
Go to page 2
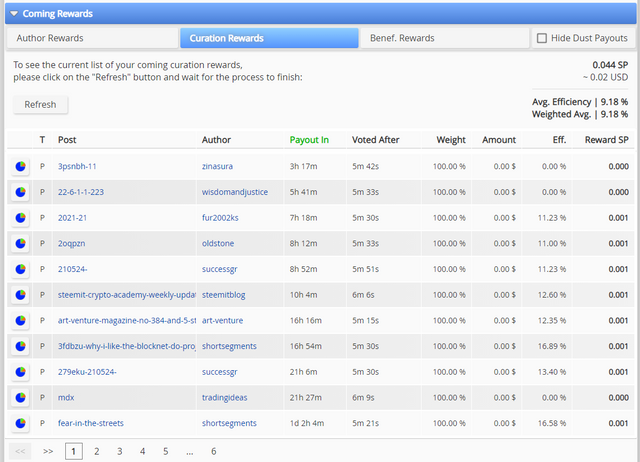97,451
